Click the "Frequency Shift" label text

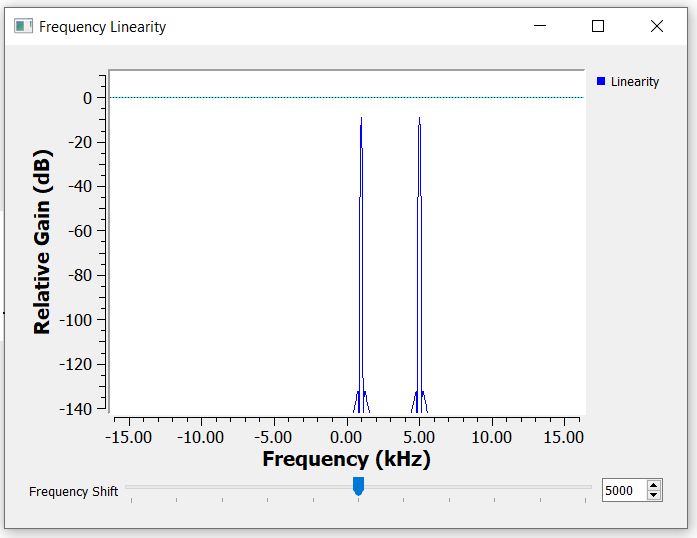[73, 491]
